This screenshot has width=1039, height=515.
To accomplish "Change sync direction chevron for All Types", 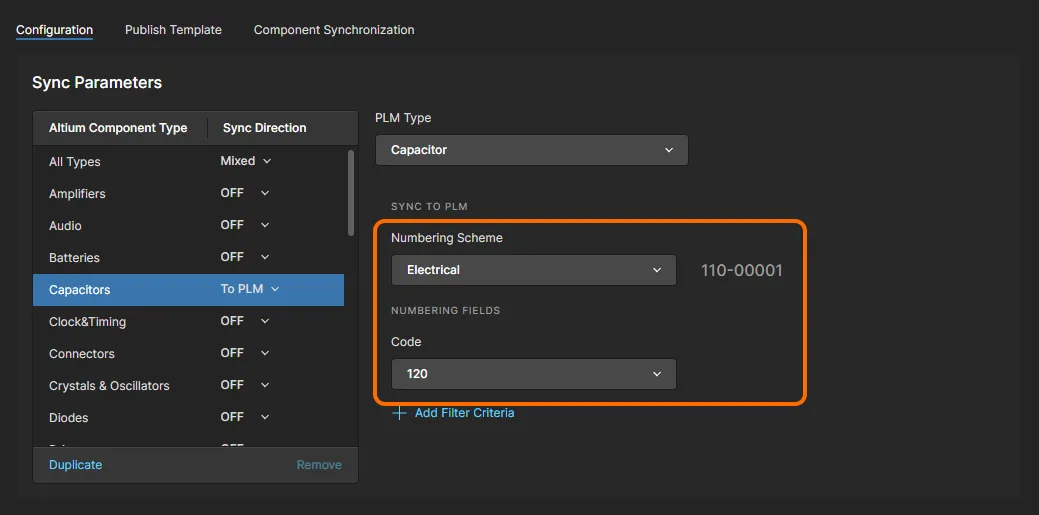I will pos(267,161).
